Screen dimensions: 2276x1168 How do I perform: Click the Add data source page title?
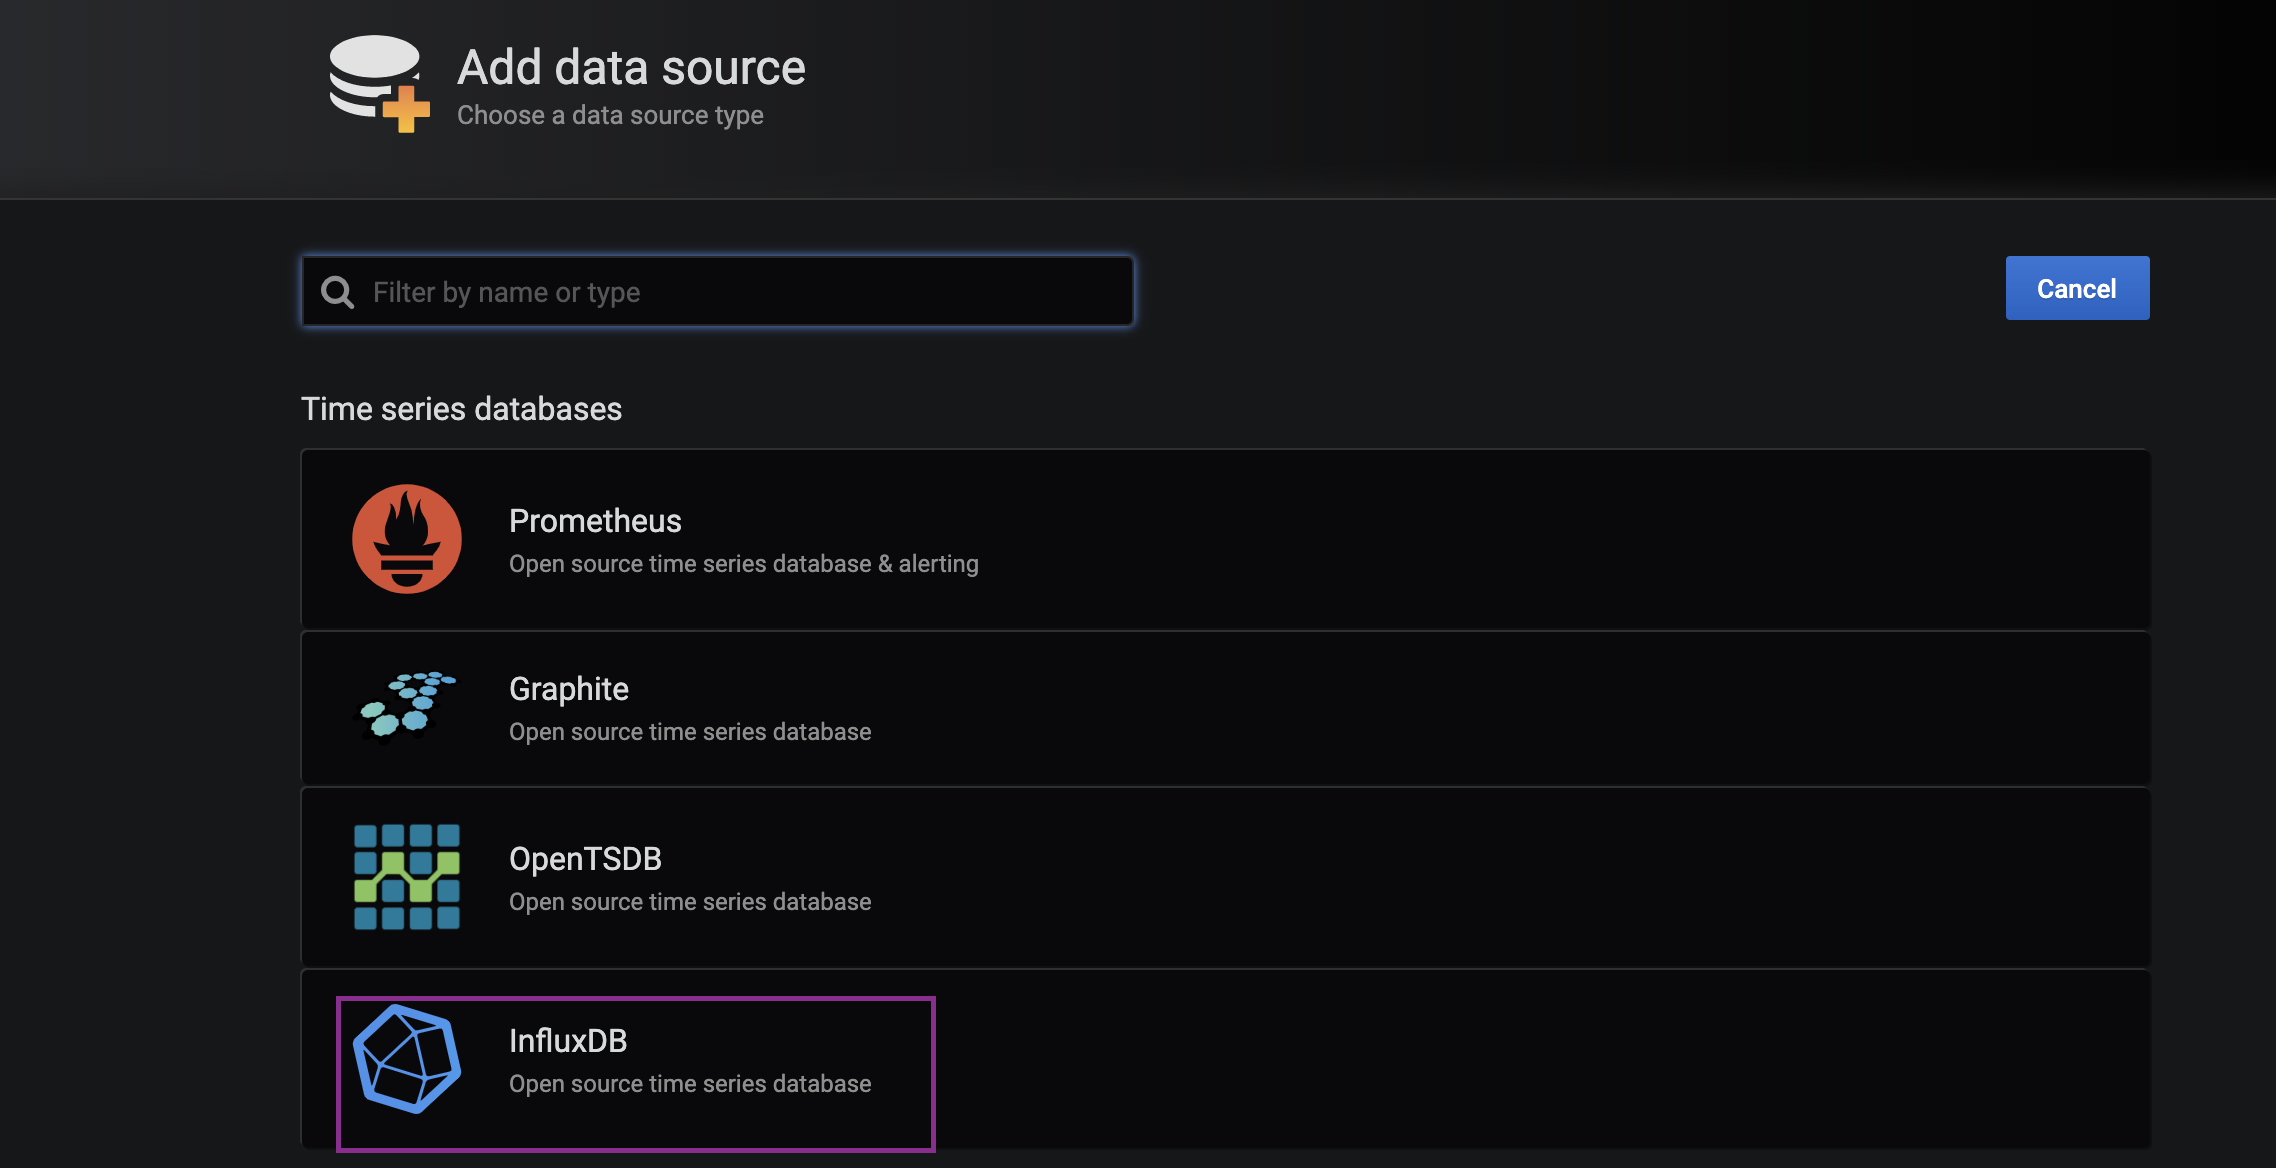click(x=631, y=67)
